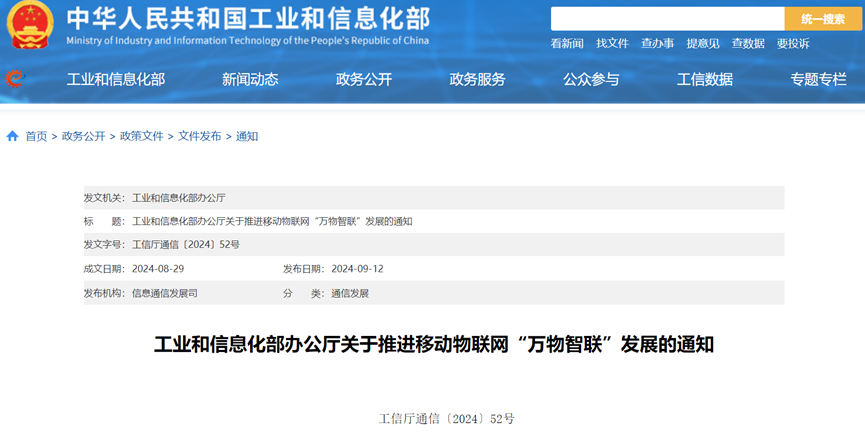
Task: Navigate to 文件发布 breadcrumb link
Action: coord(199,136)
